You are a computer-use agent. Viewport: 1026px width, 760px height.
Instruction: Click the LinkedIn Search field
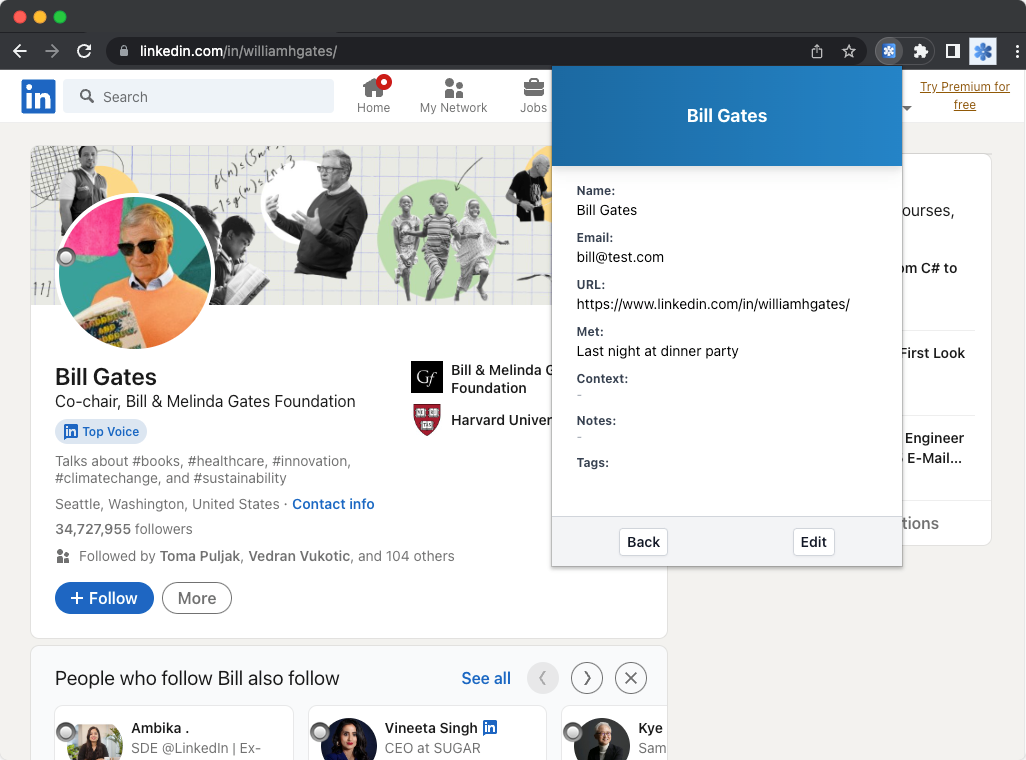click(198, 97)
